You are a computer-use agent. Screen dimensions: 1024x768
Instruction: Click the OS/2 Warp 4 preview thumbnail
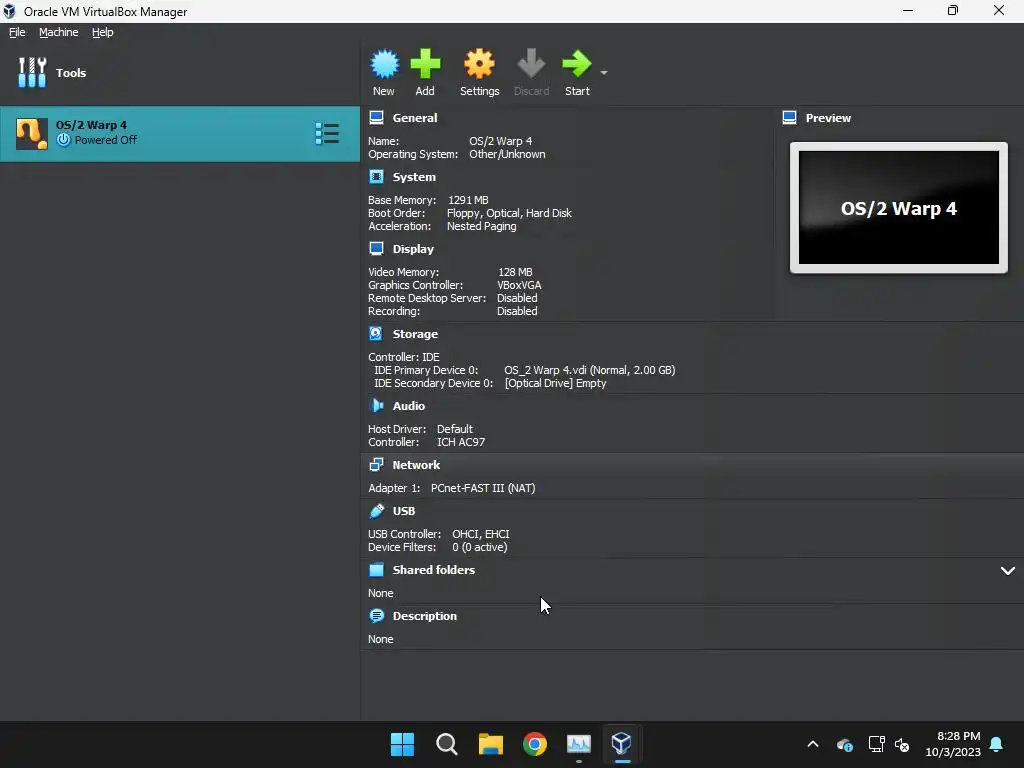pos(899,208)
